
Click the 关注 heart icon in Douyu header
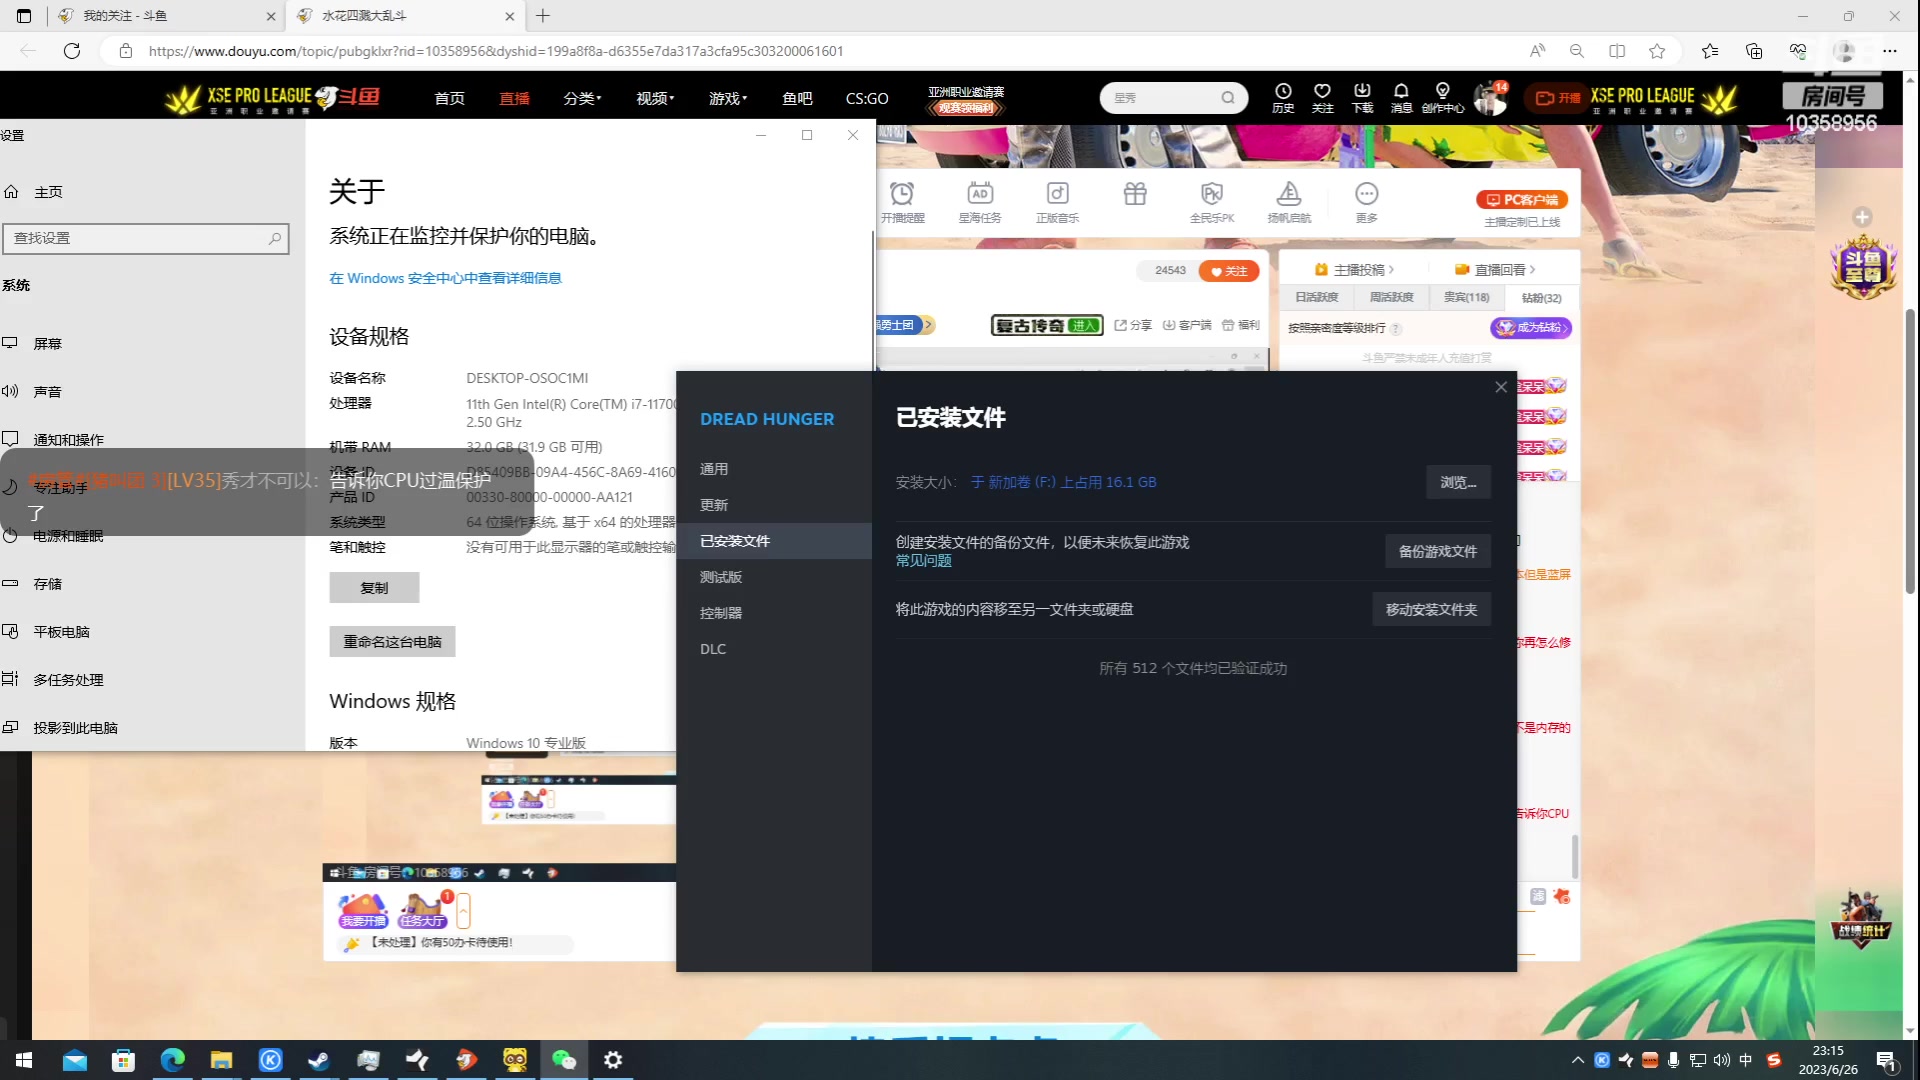(1322, 97)
